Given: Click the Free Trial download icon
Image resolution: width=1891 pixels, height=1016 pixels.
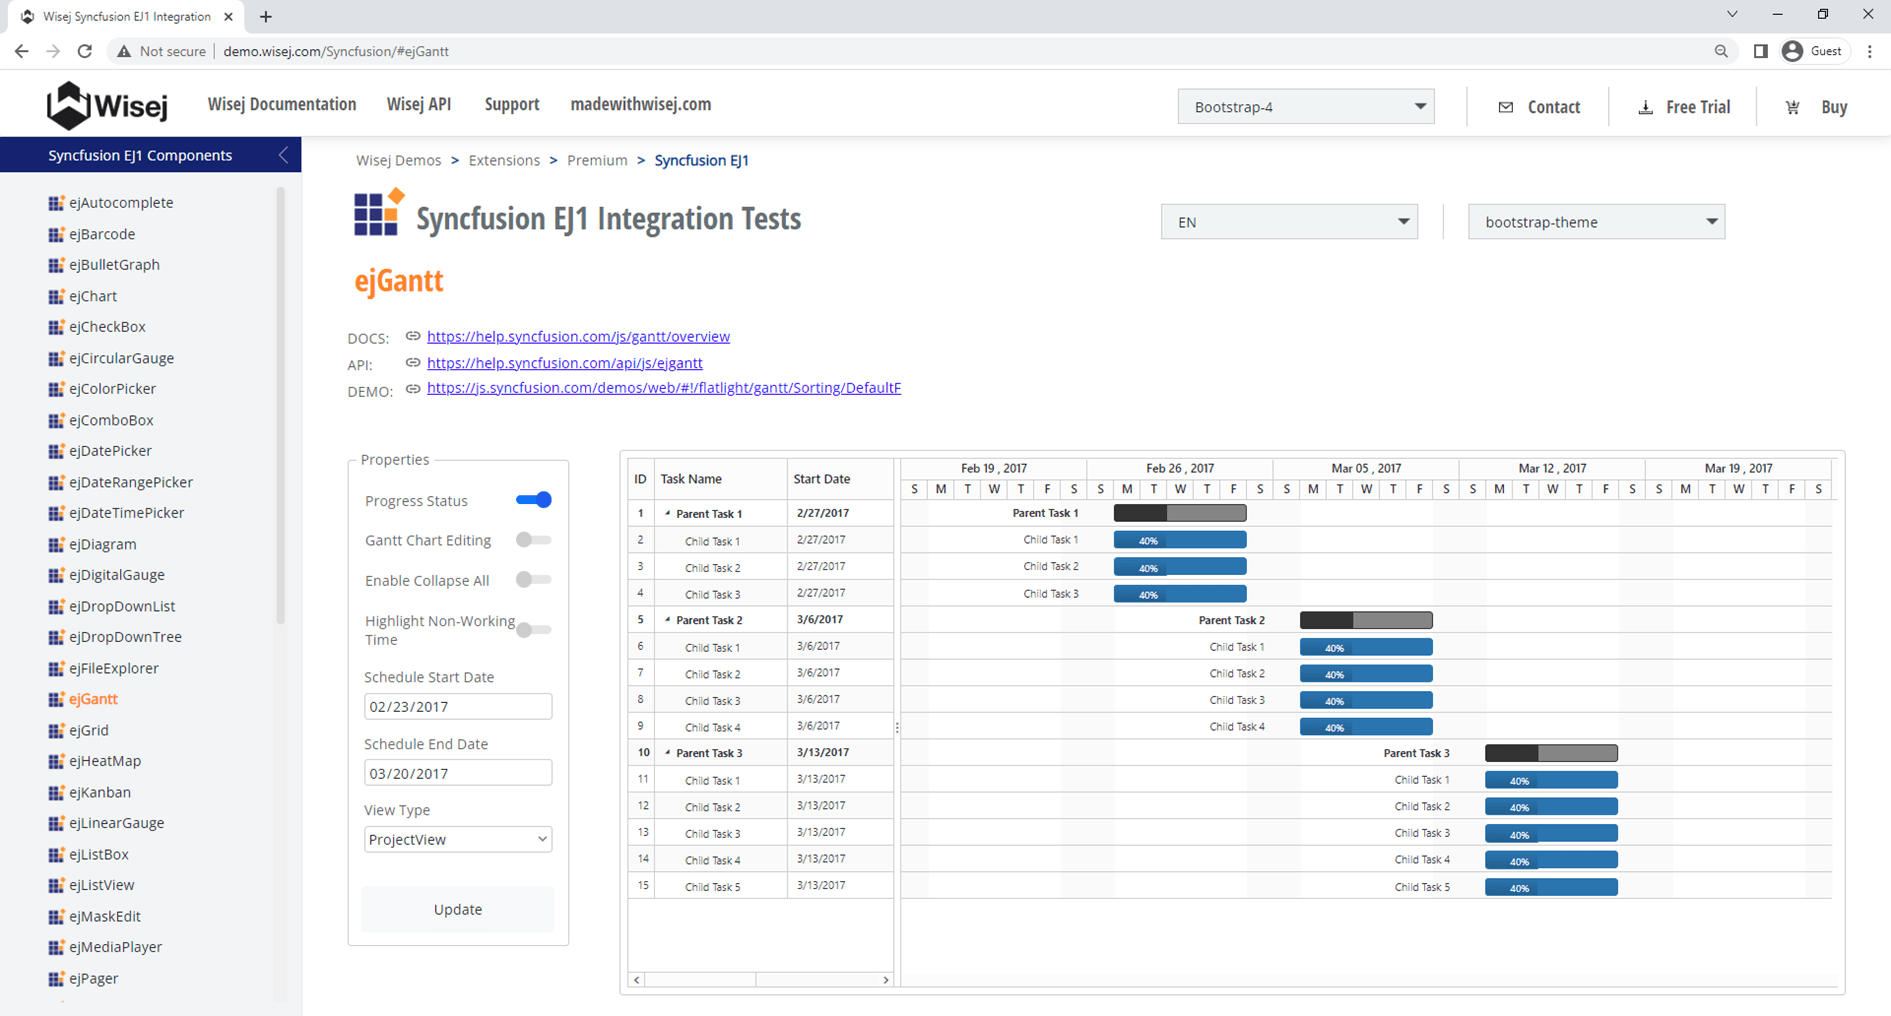Looking at the screenshot, I should [x=1645, y=107].
